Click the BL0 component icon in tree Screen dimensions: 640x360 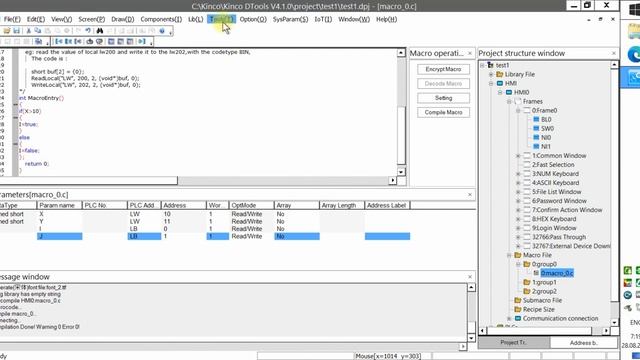pyautogui.click(x=536, y=119)
